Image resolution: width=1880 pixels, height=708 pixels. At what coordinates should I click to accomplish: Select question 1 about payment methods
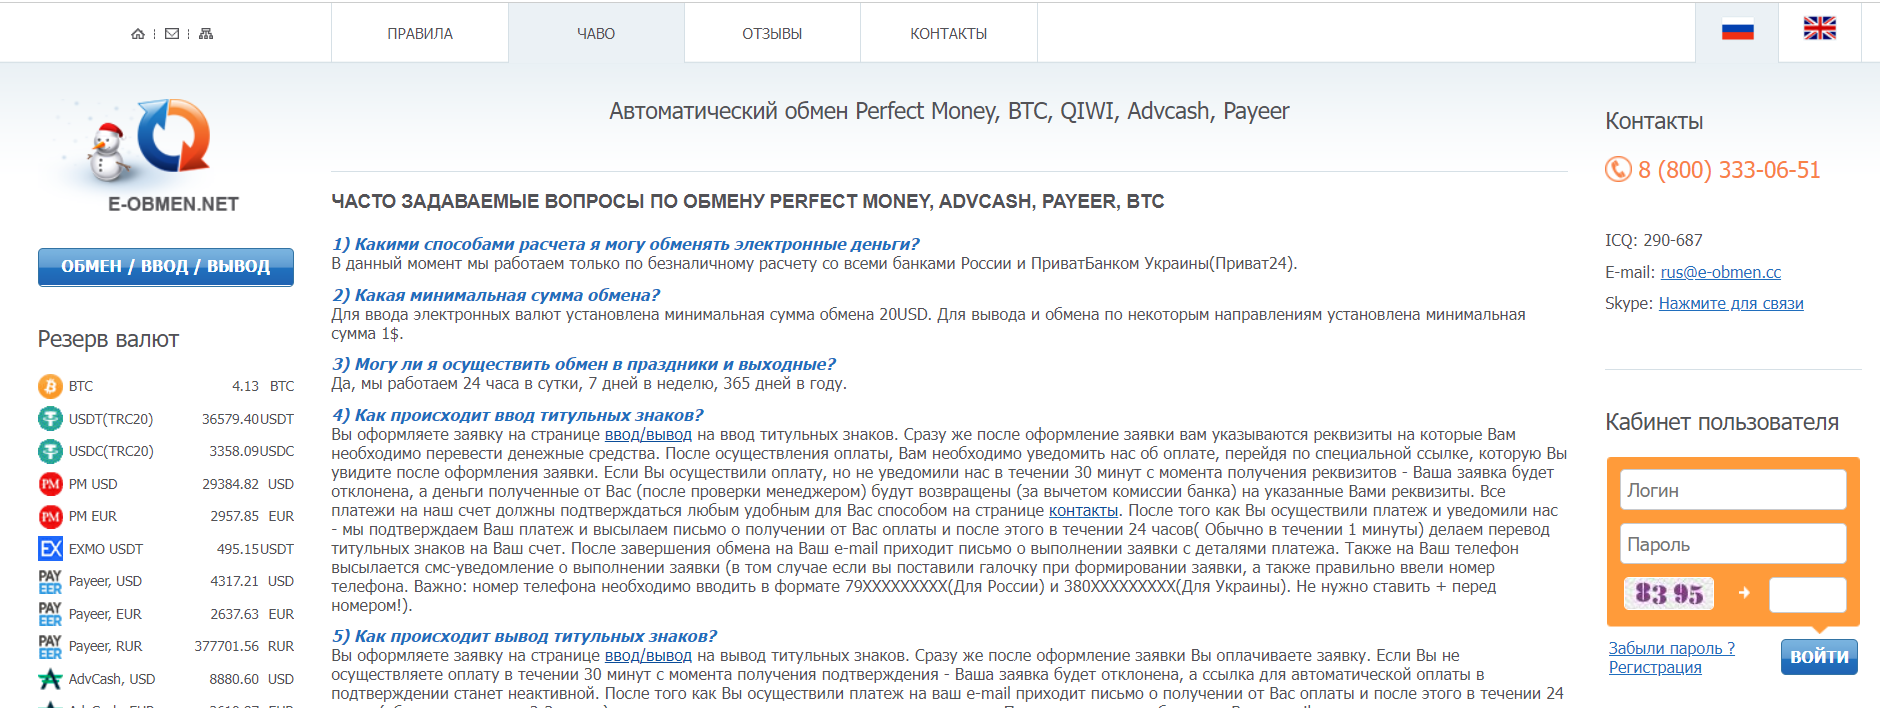[x=625, y=244]
